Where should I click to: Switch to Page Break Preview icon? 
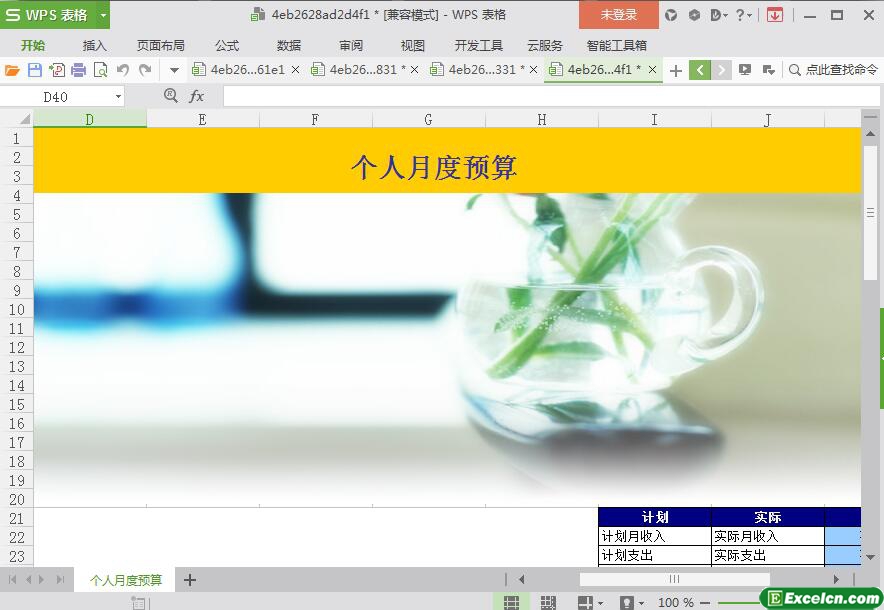(547, 602)
